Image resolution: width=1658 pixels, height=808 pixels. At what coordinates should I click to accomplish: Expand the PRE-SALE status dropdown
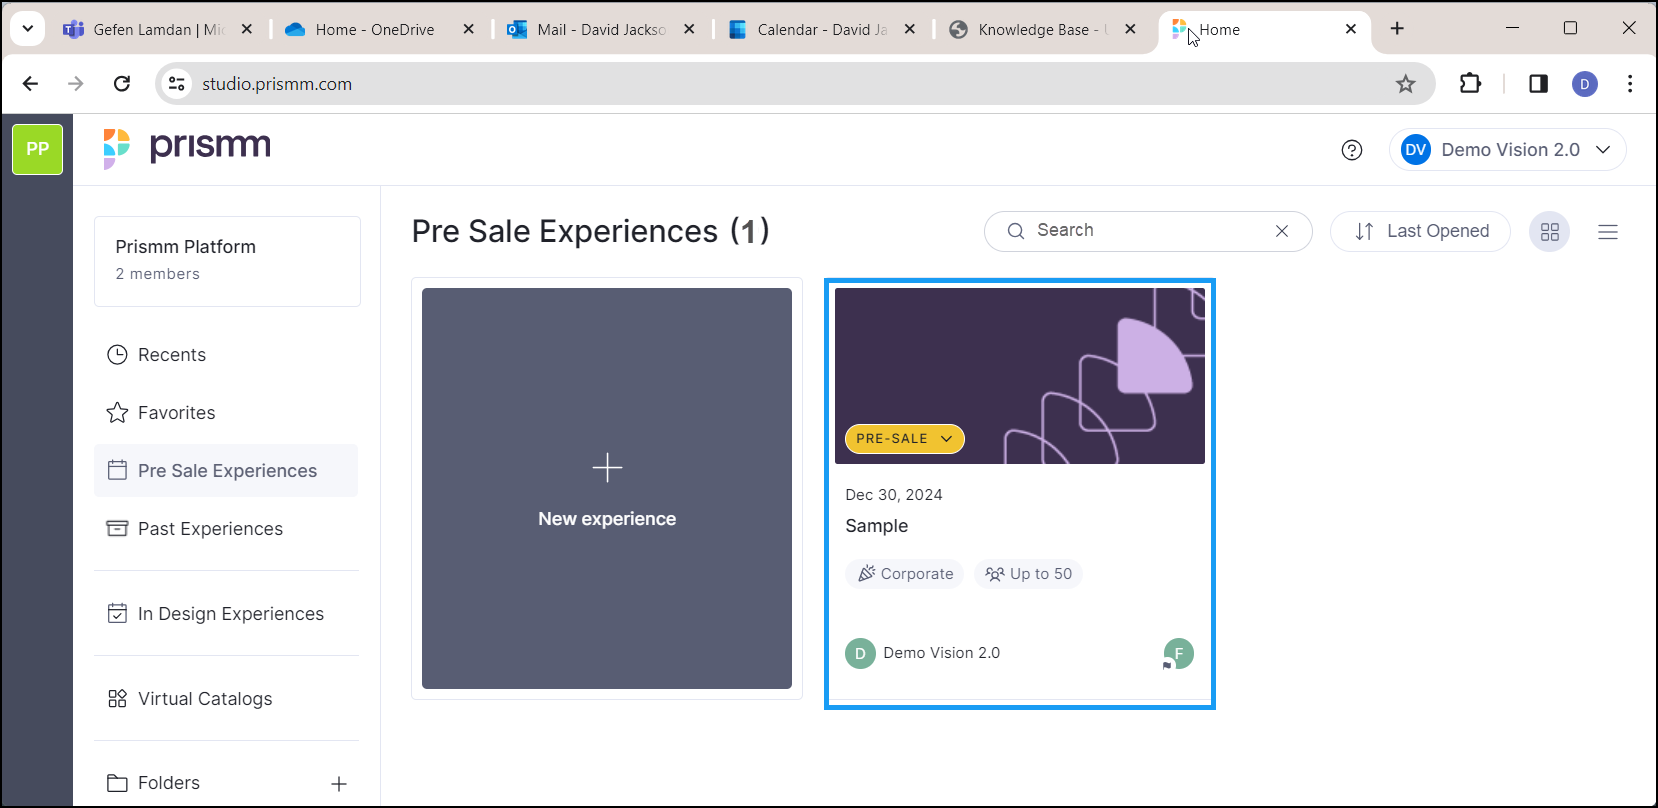point(904,439)
